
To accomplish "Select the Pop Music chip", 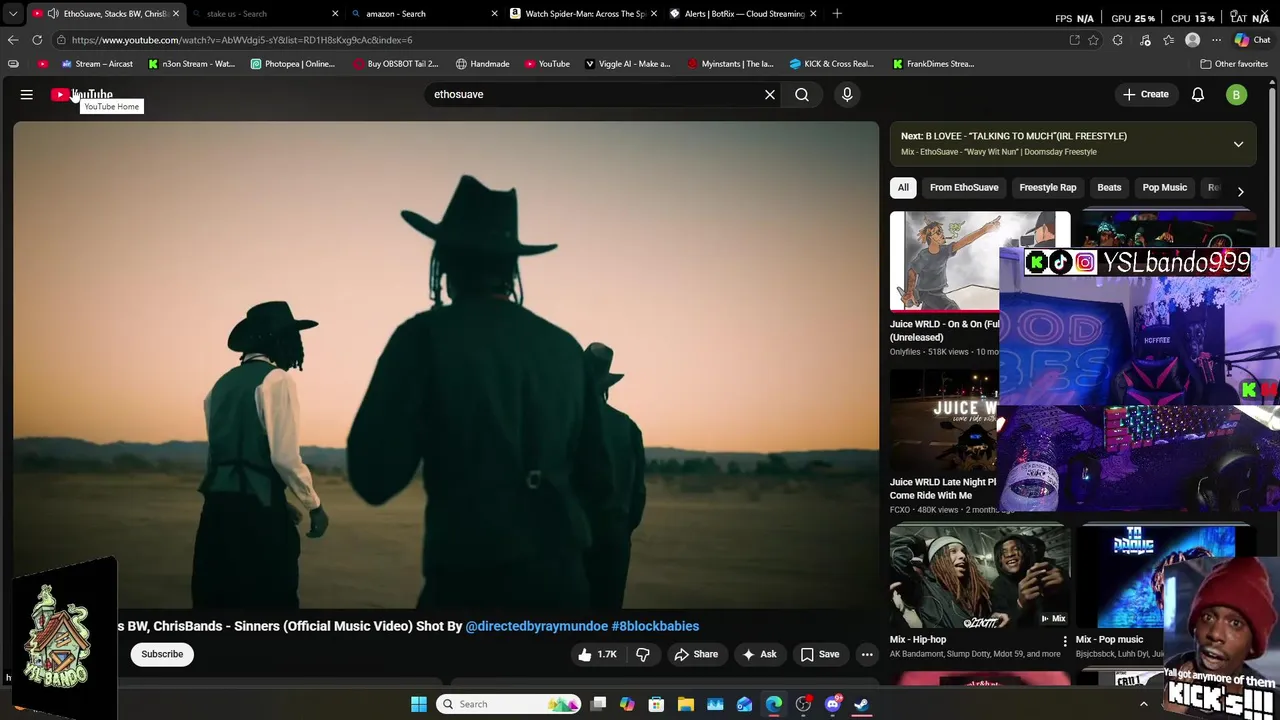I will click(1165, 187).
